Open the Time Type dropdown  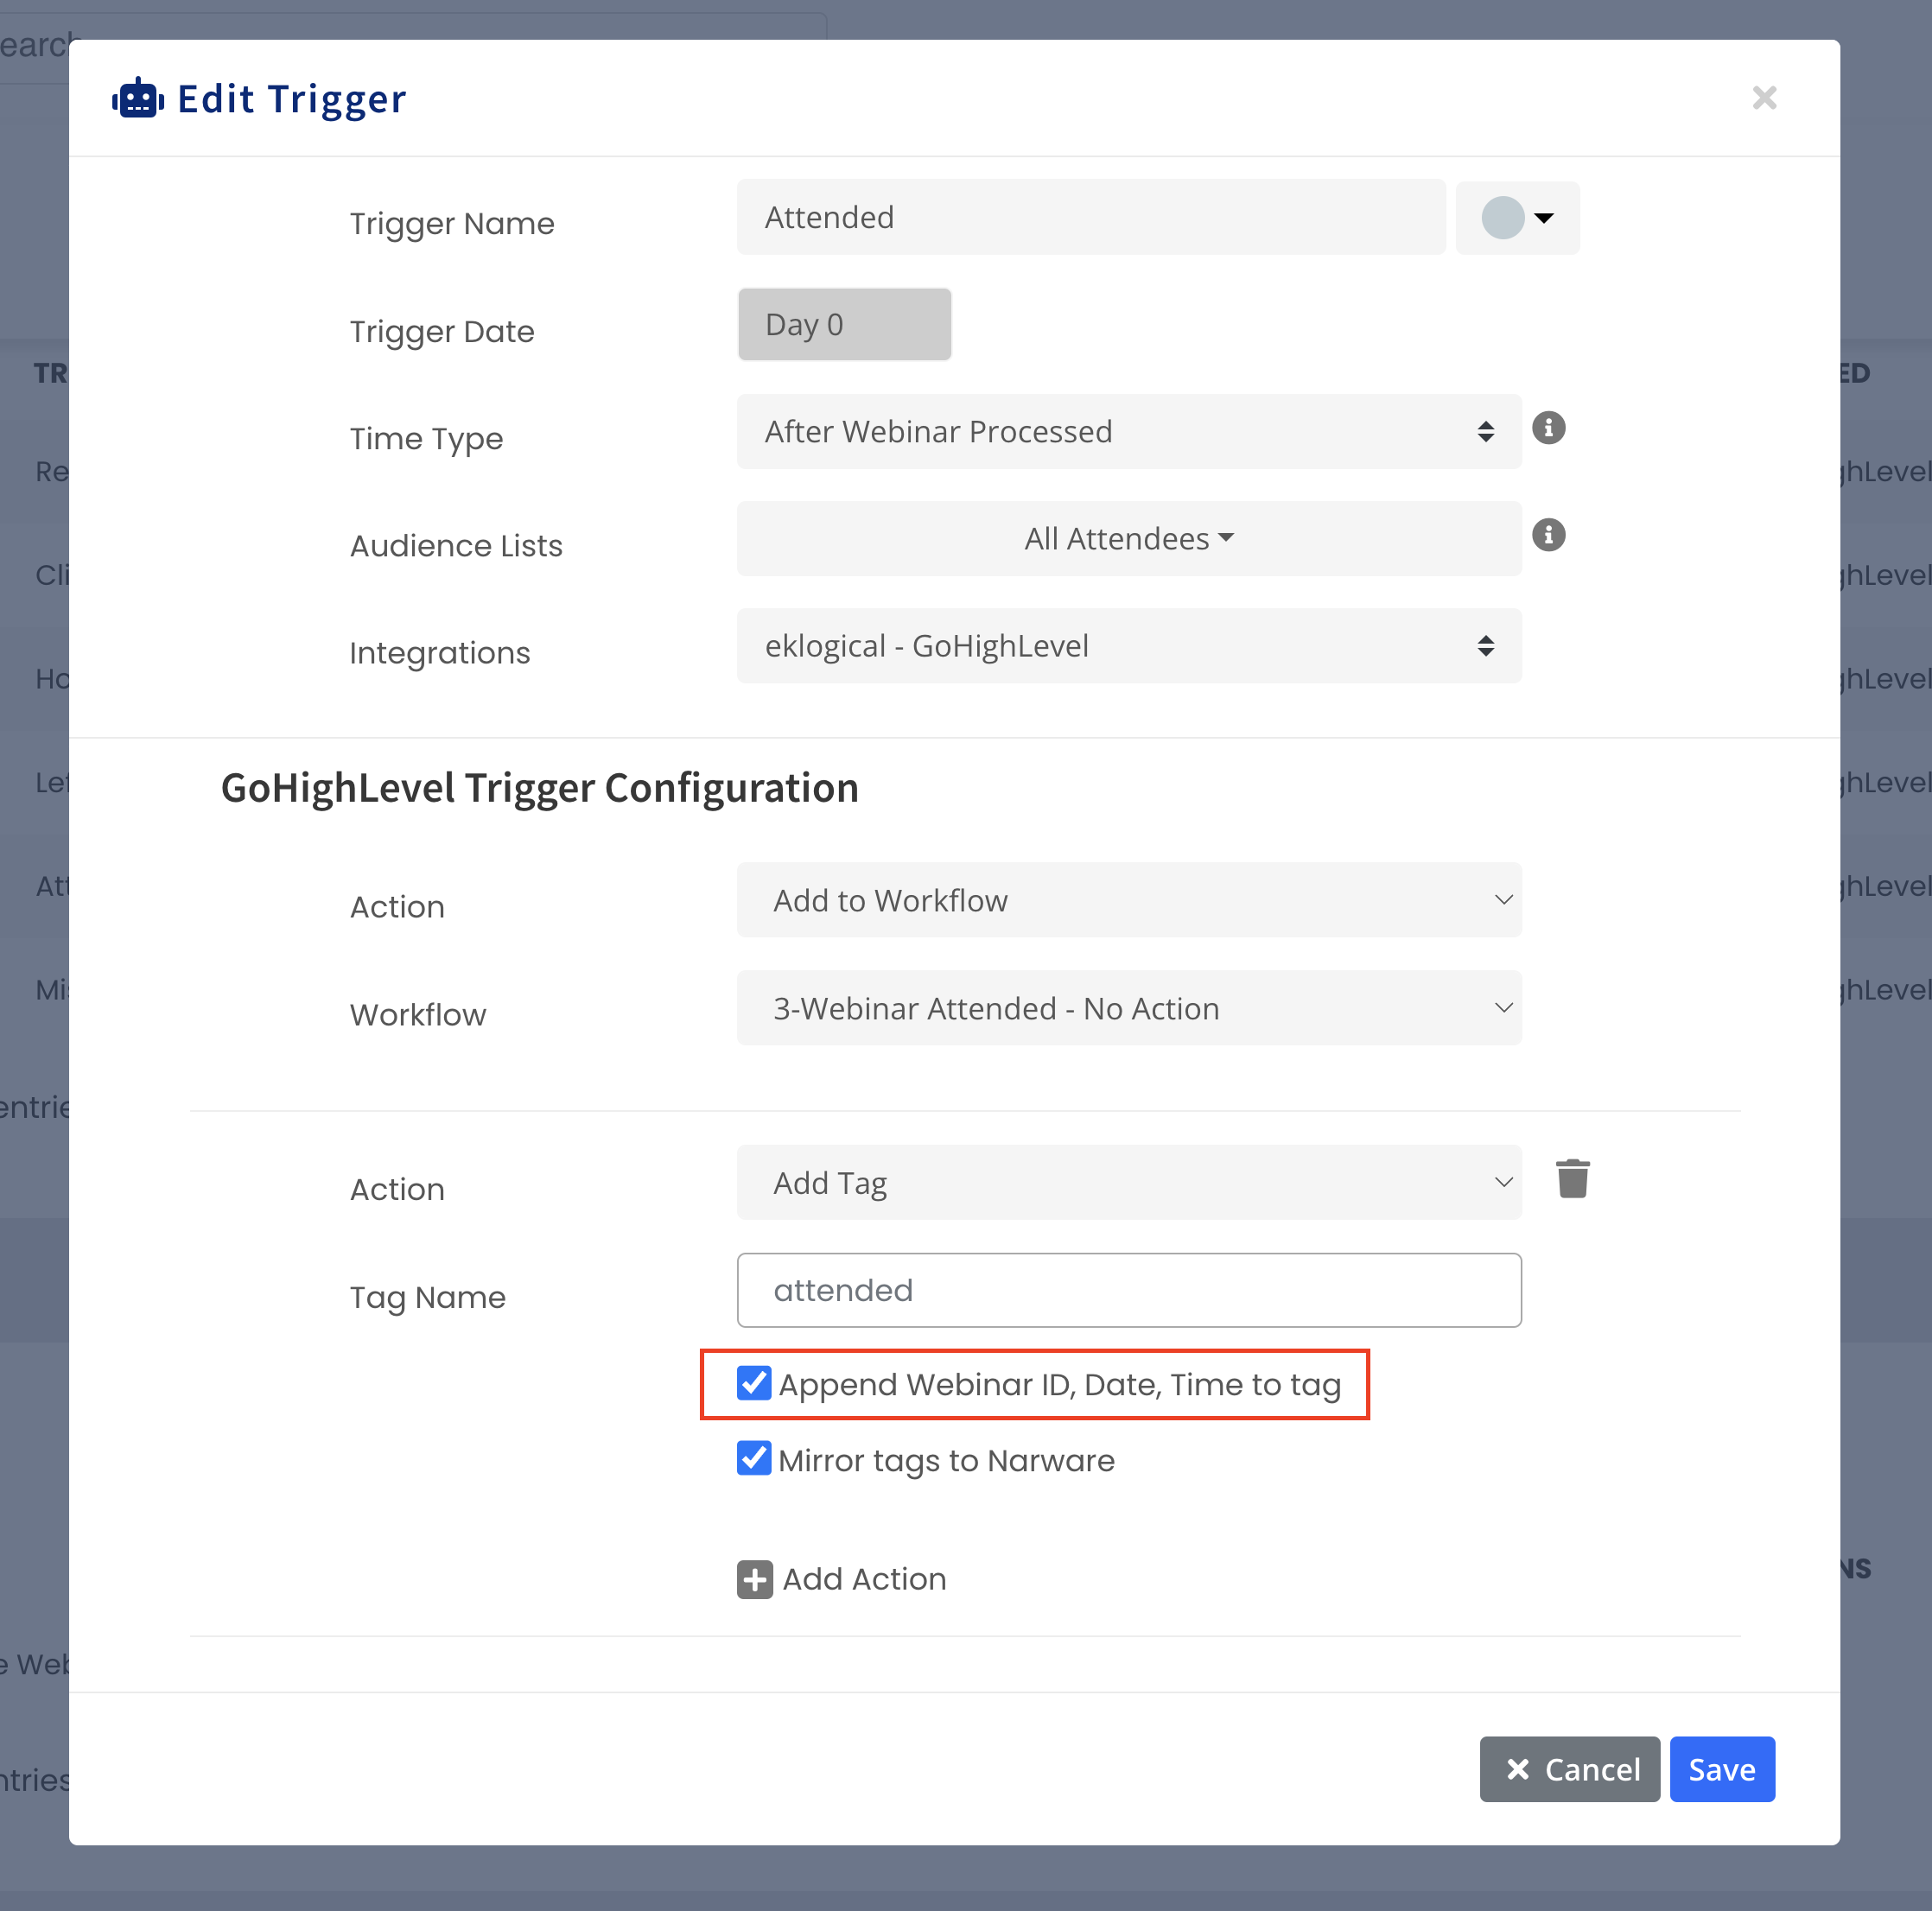1129,432
